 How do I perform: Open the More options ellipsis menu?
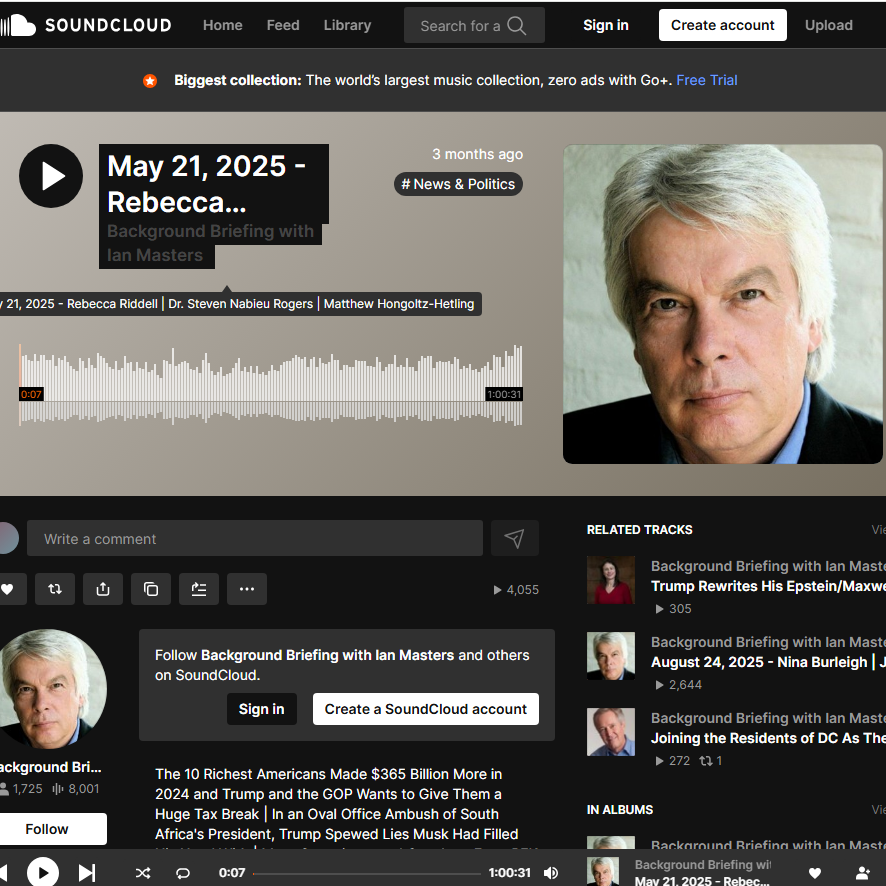(247, 589)
